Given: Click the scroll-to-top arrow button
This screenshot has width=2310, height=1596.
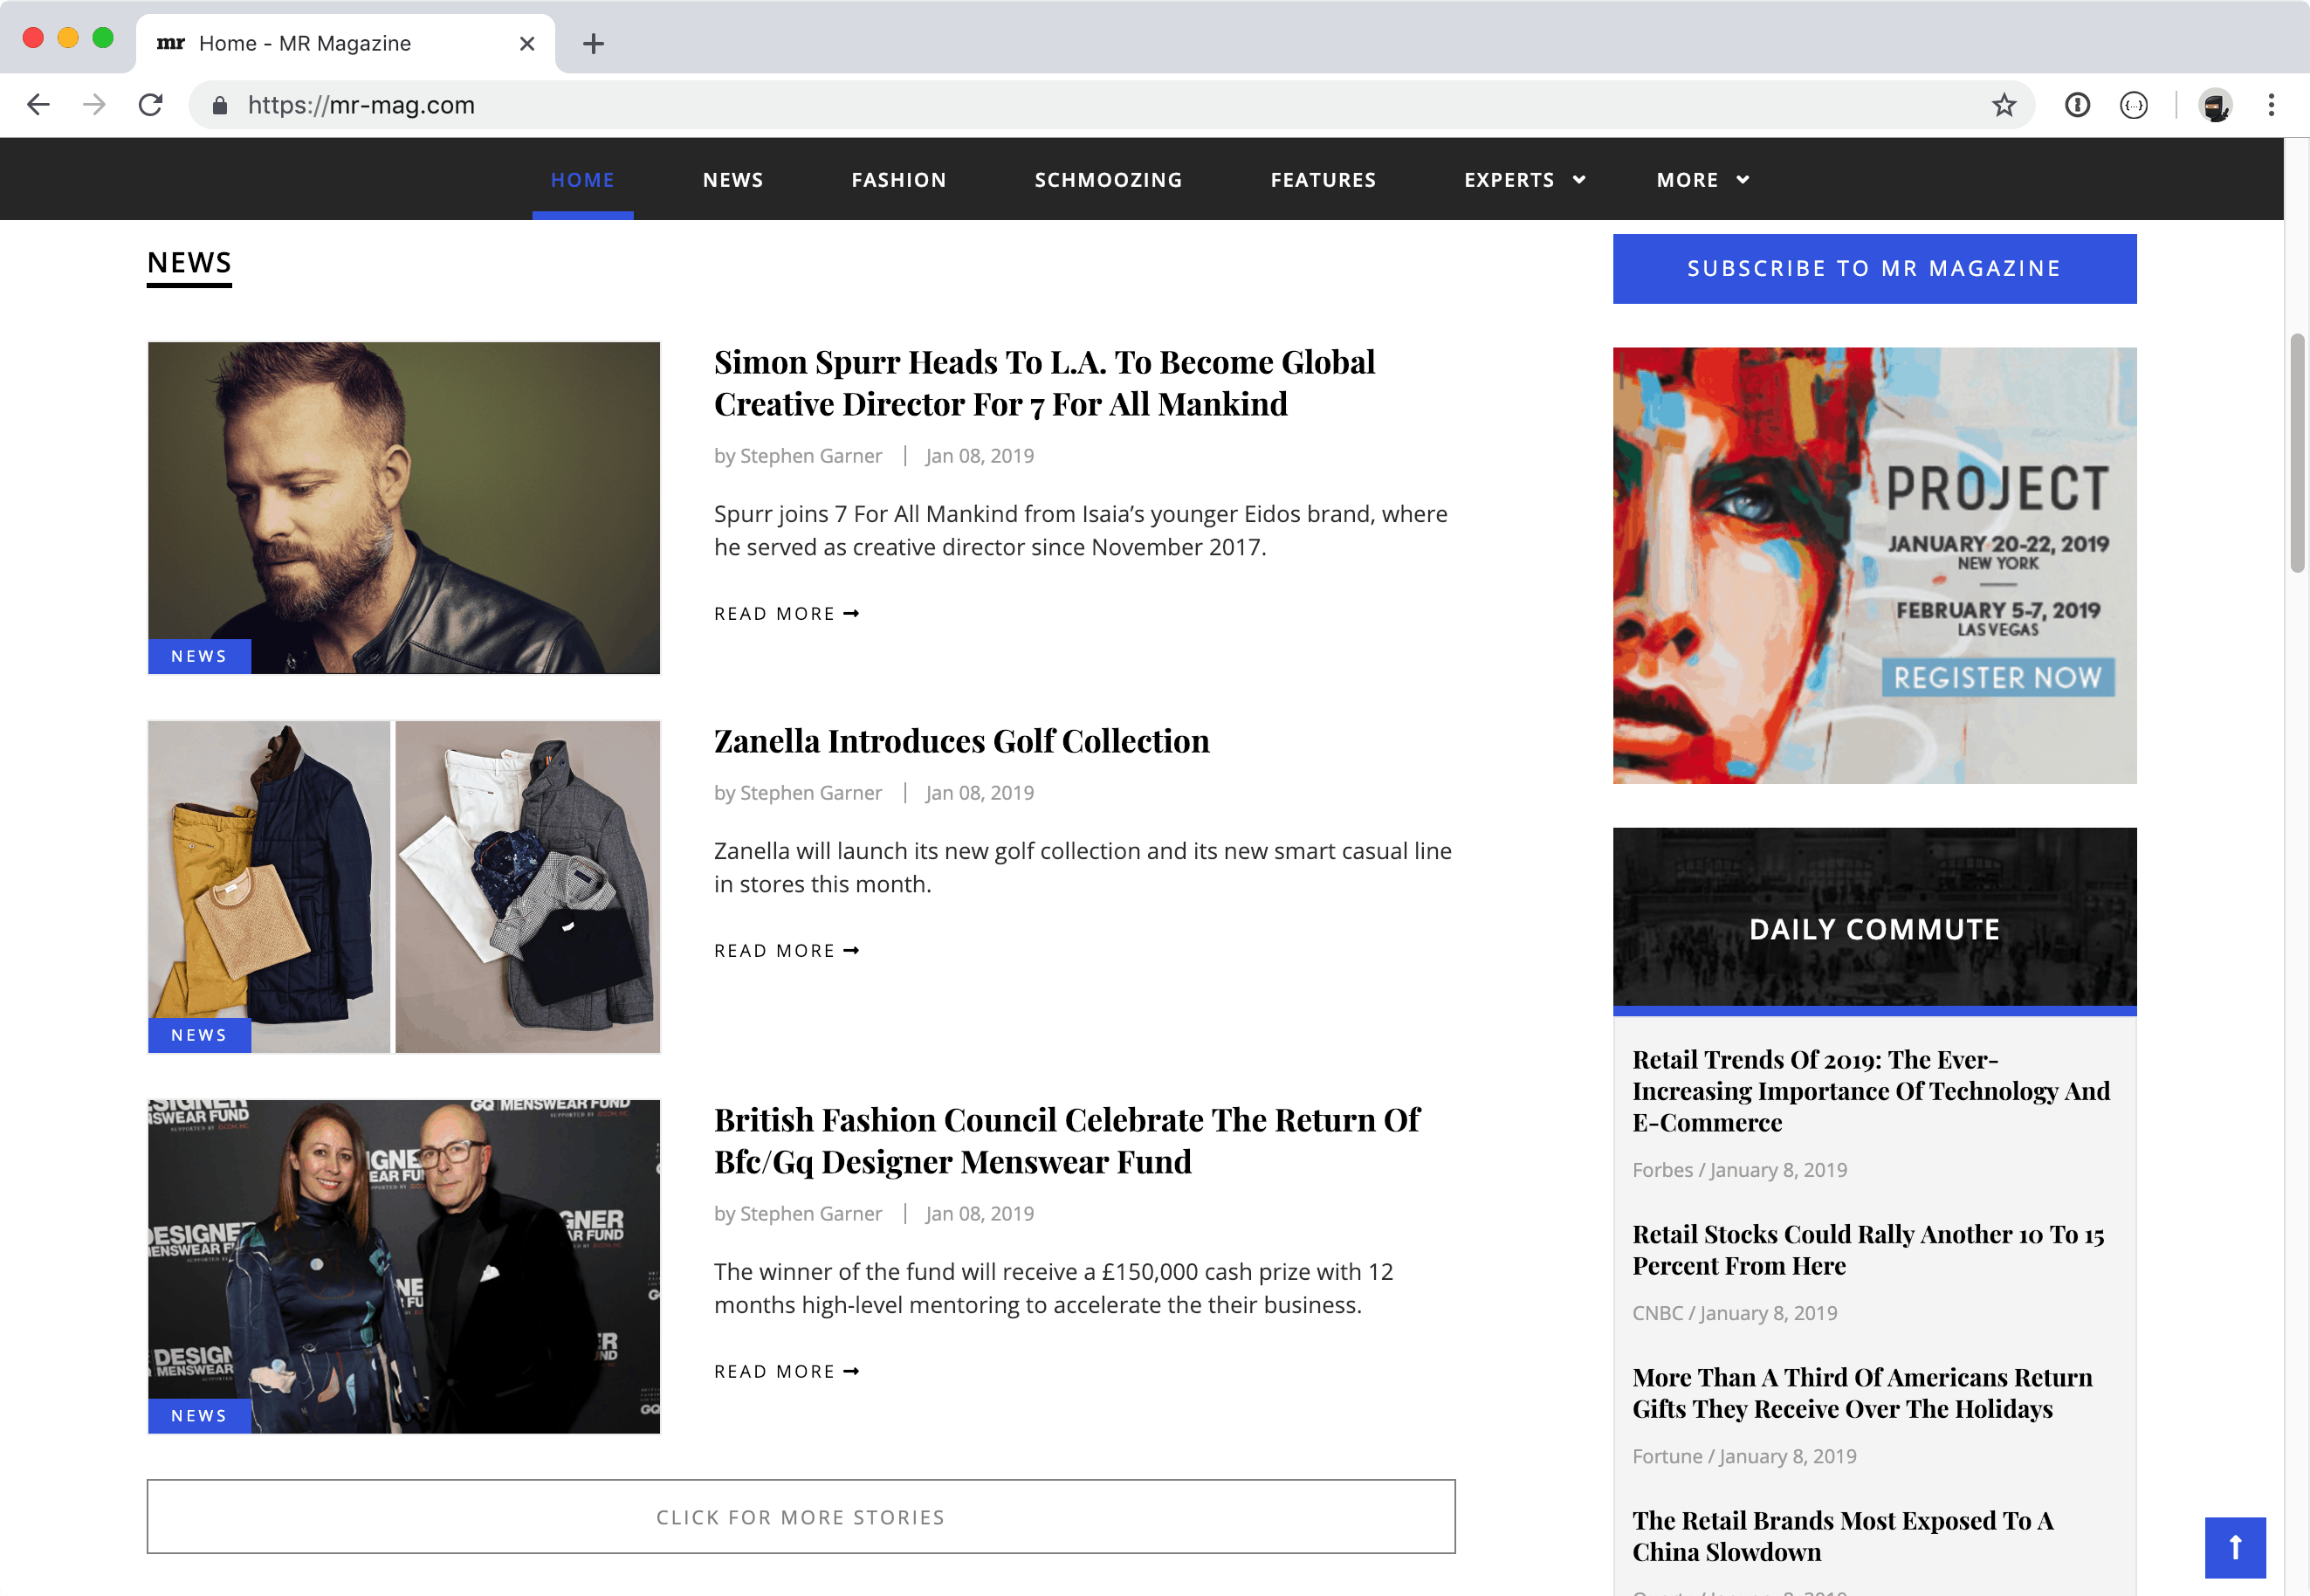Looking at the screenshot, I should click(2235, 1547).
